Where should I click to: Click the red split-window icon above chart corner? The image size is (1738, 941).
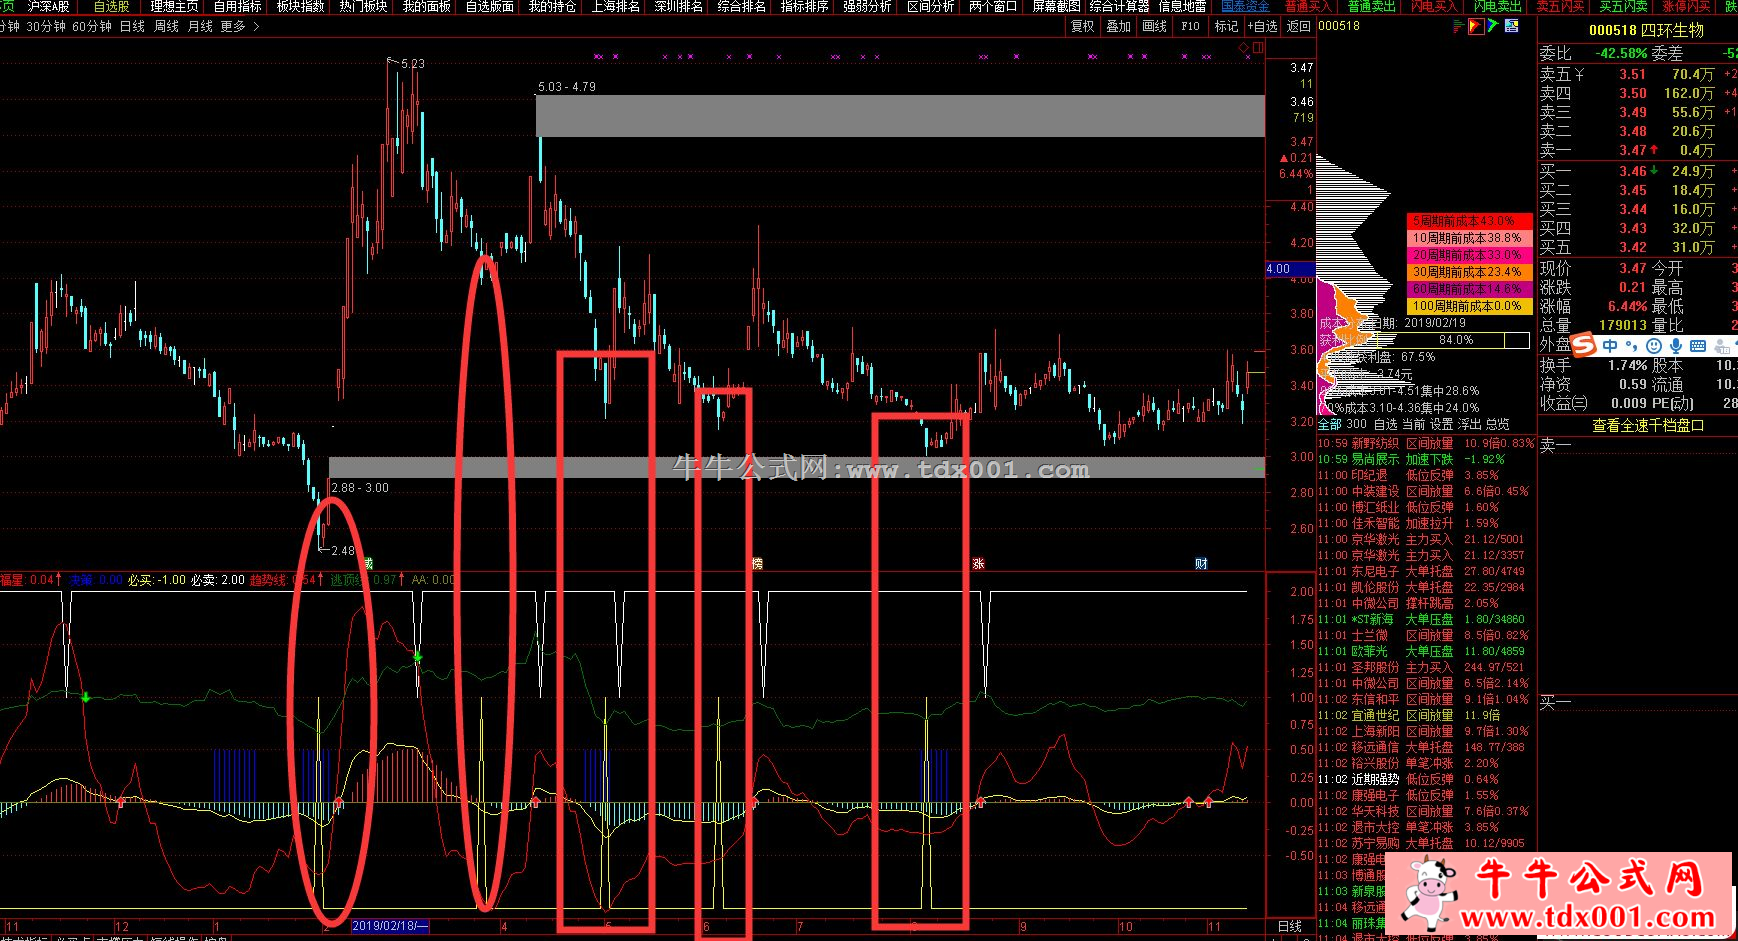pos(1257,47)
